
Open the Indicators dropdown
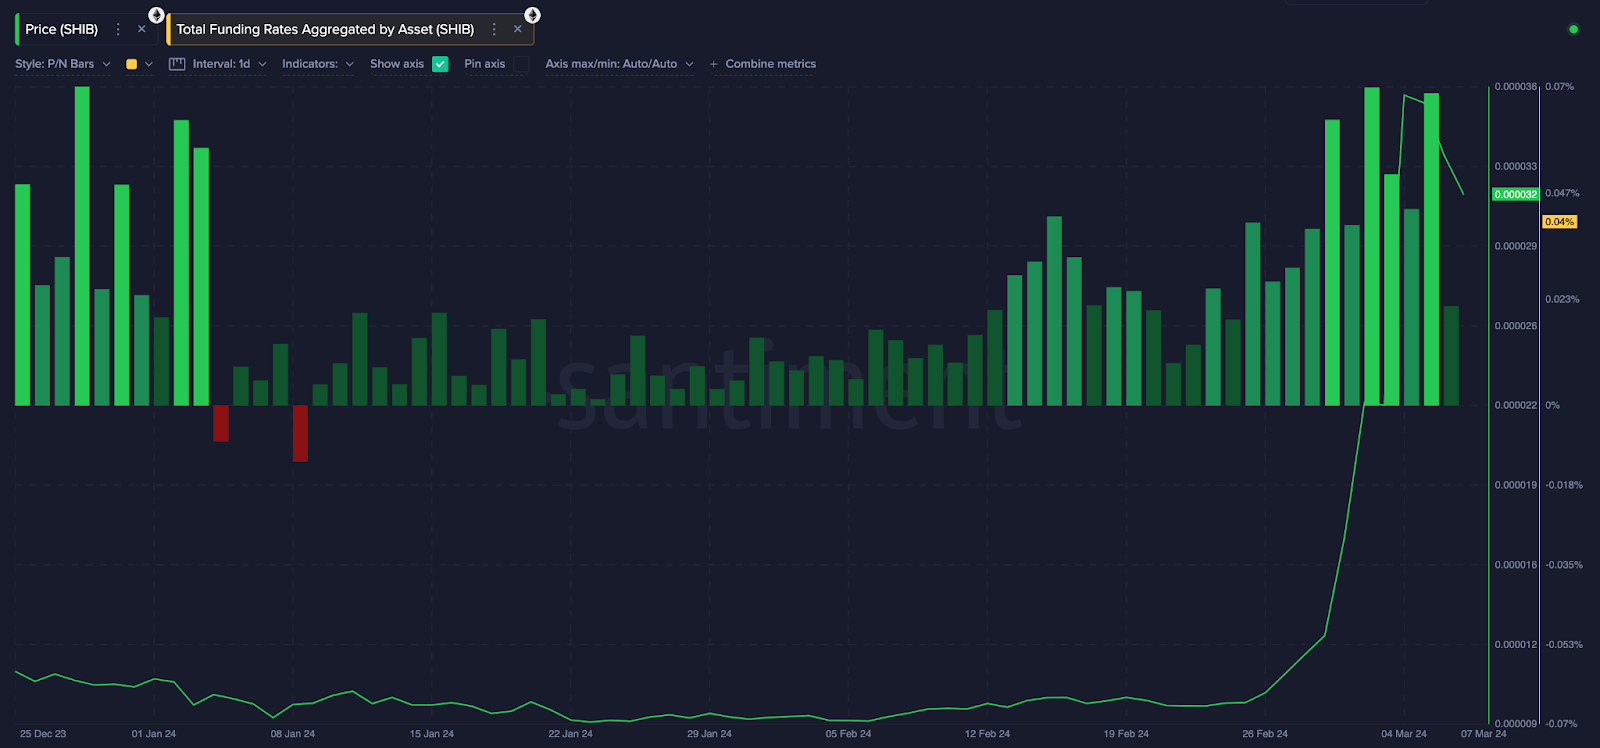point(318,64)
